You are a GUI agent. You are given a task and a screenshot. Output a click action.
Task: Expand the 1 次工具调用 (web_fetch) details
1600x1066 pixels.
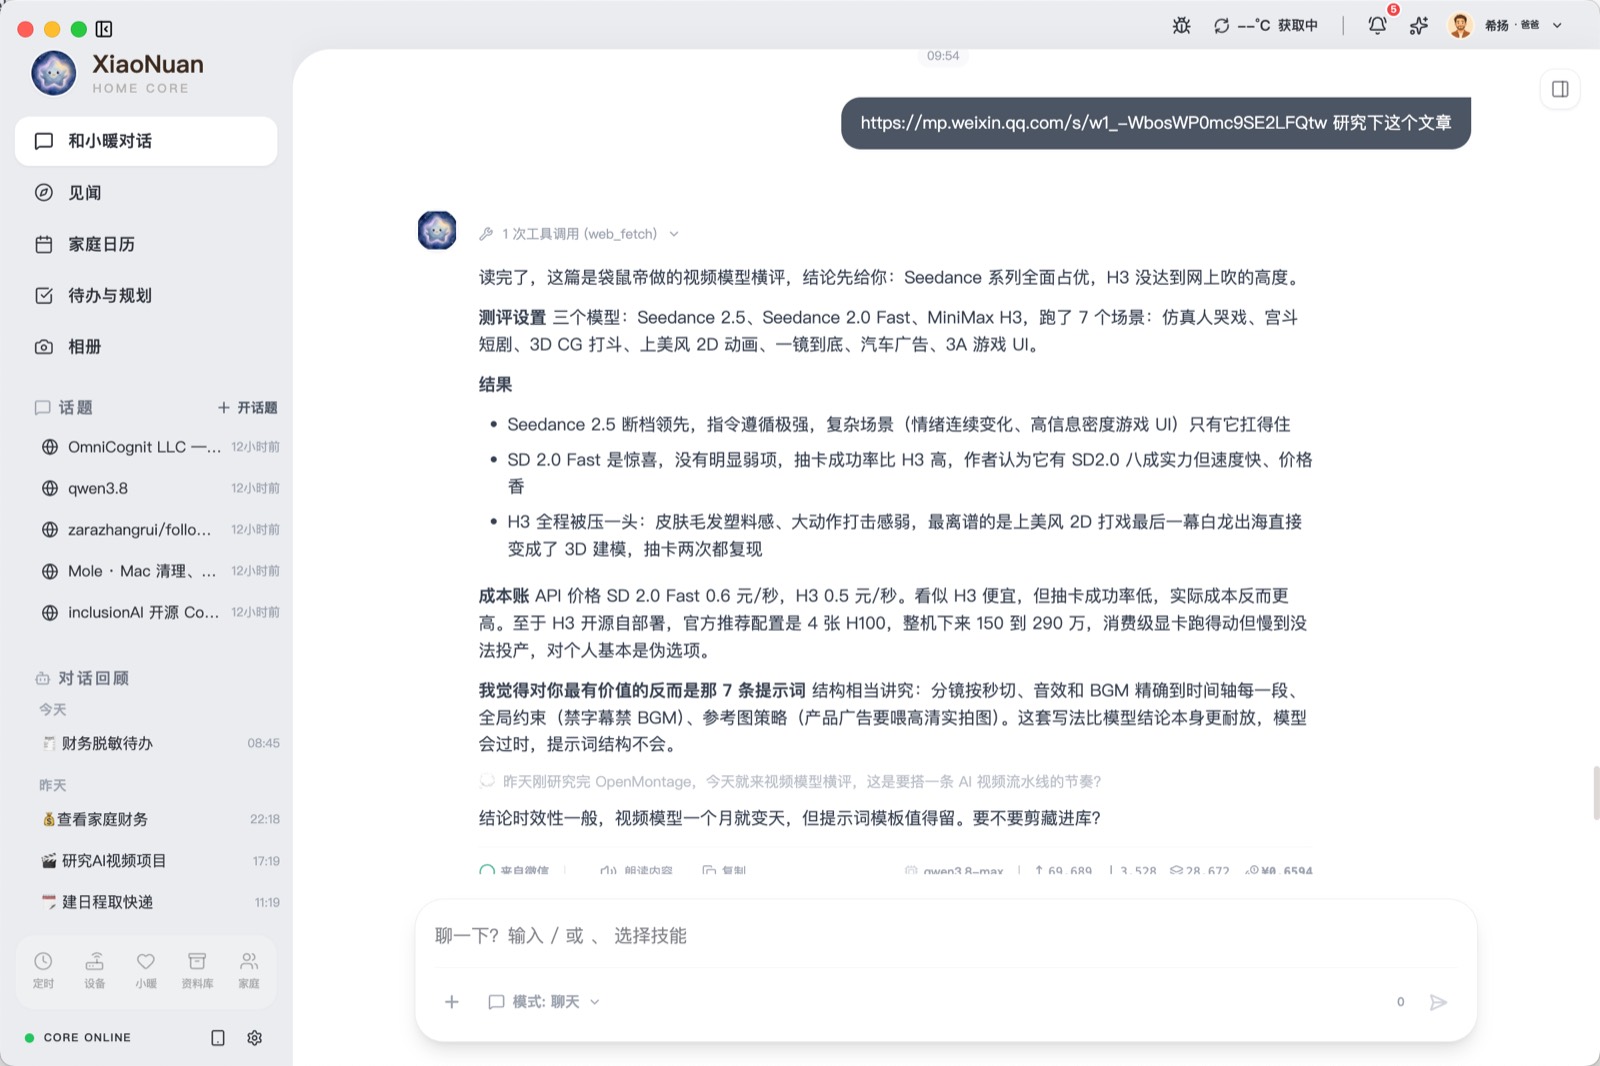[x=580, y=234]
